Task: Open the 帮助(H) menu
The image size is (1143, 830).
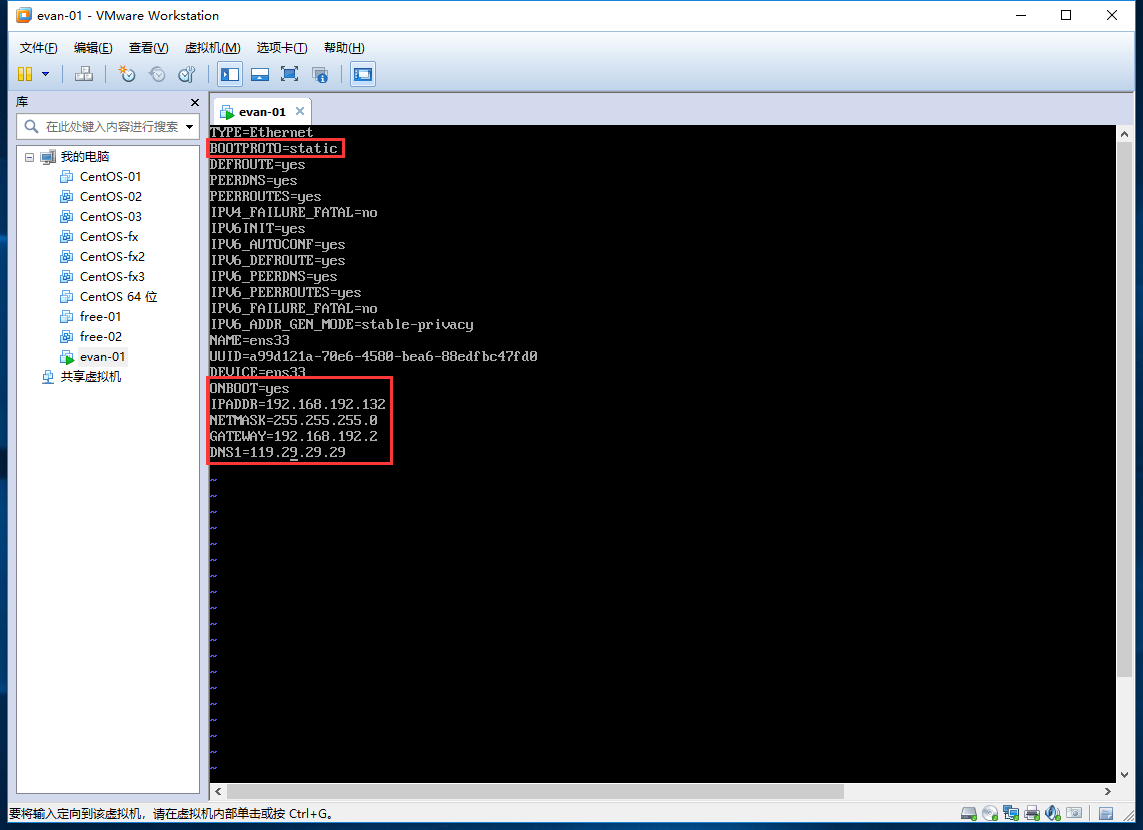Action: (344, 48)
